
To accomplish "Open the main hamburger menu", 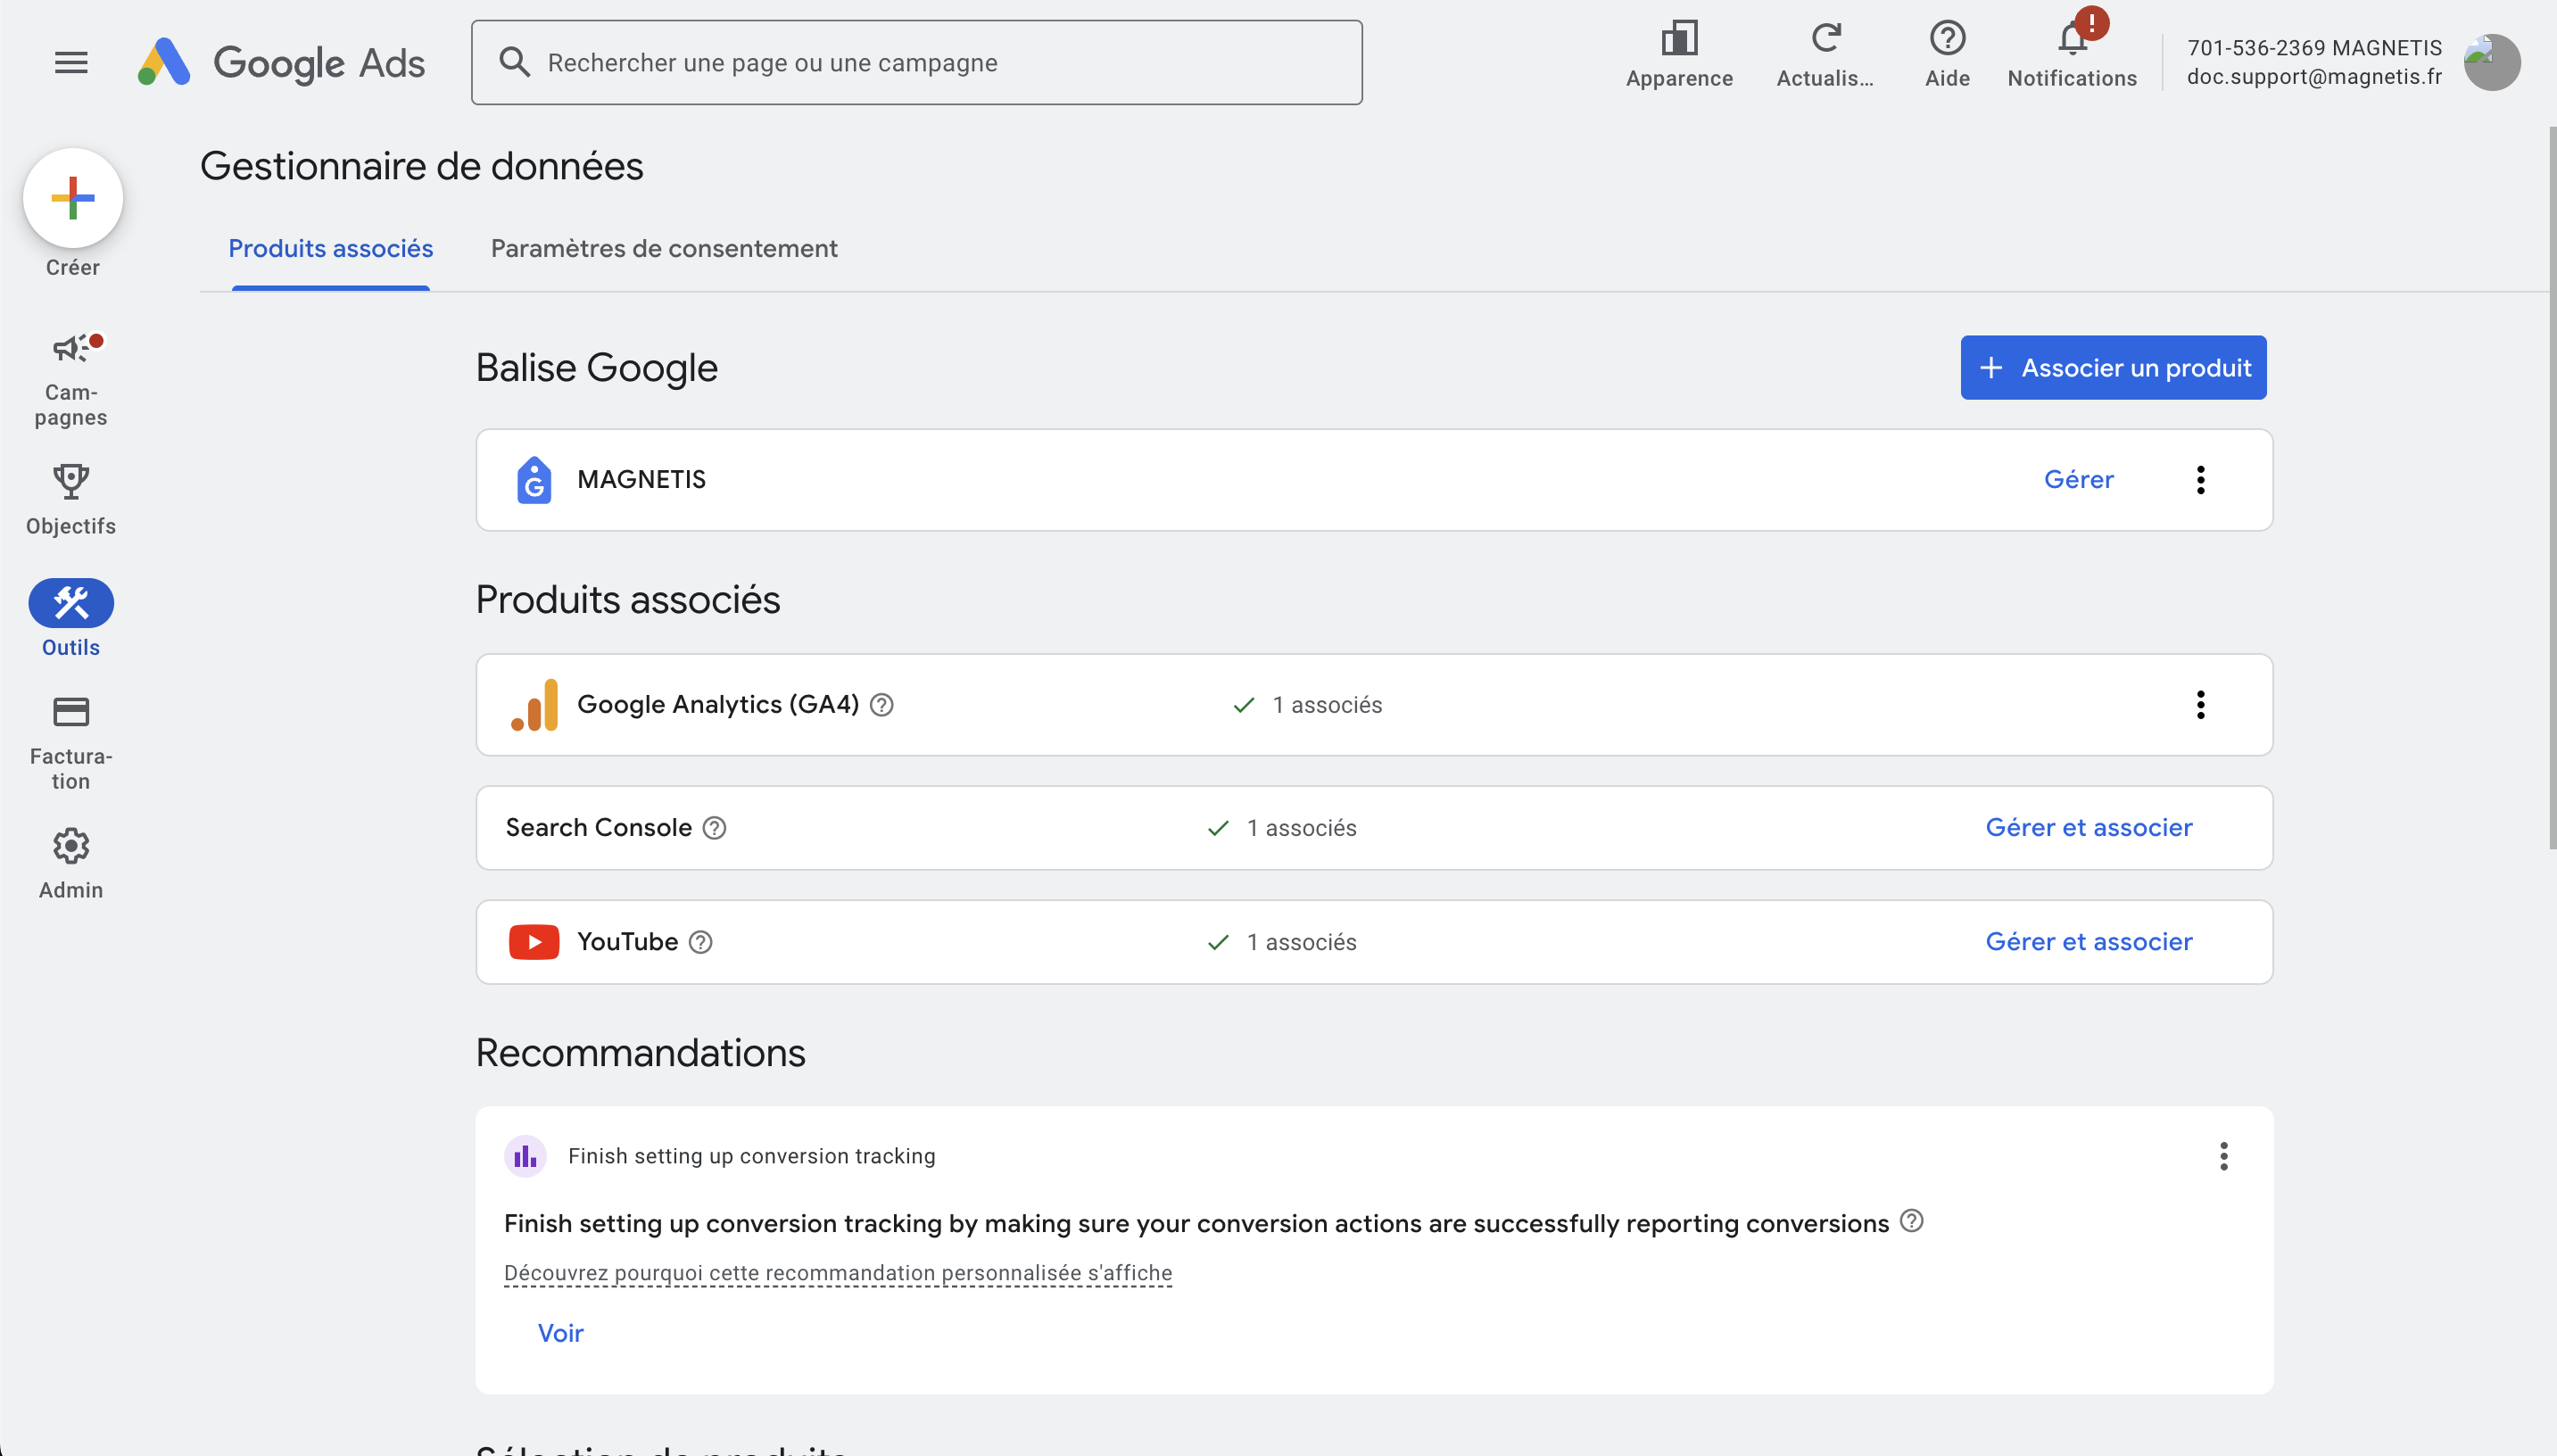I will (71, 62).
